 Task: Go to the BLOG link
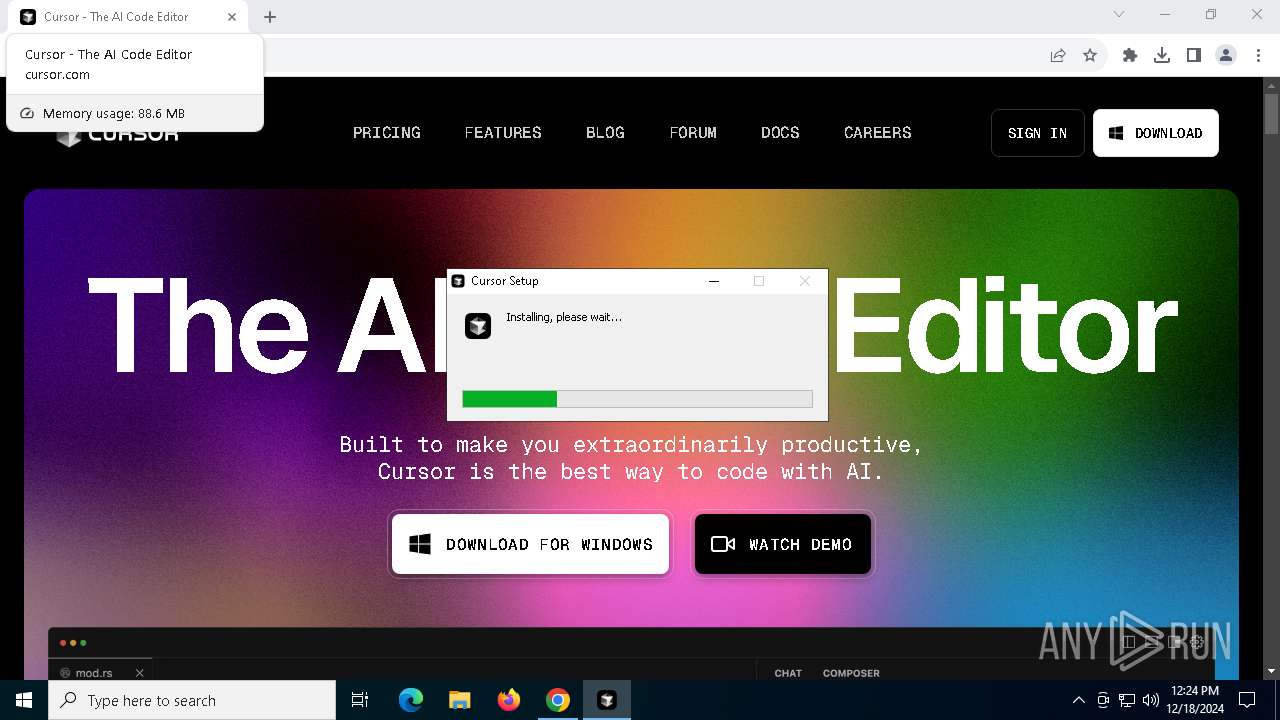[605, 132]
